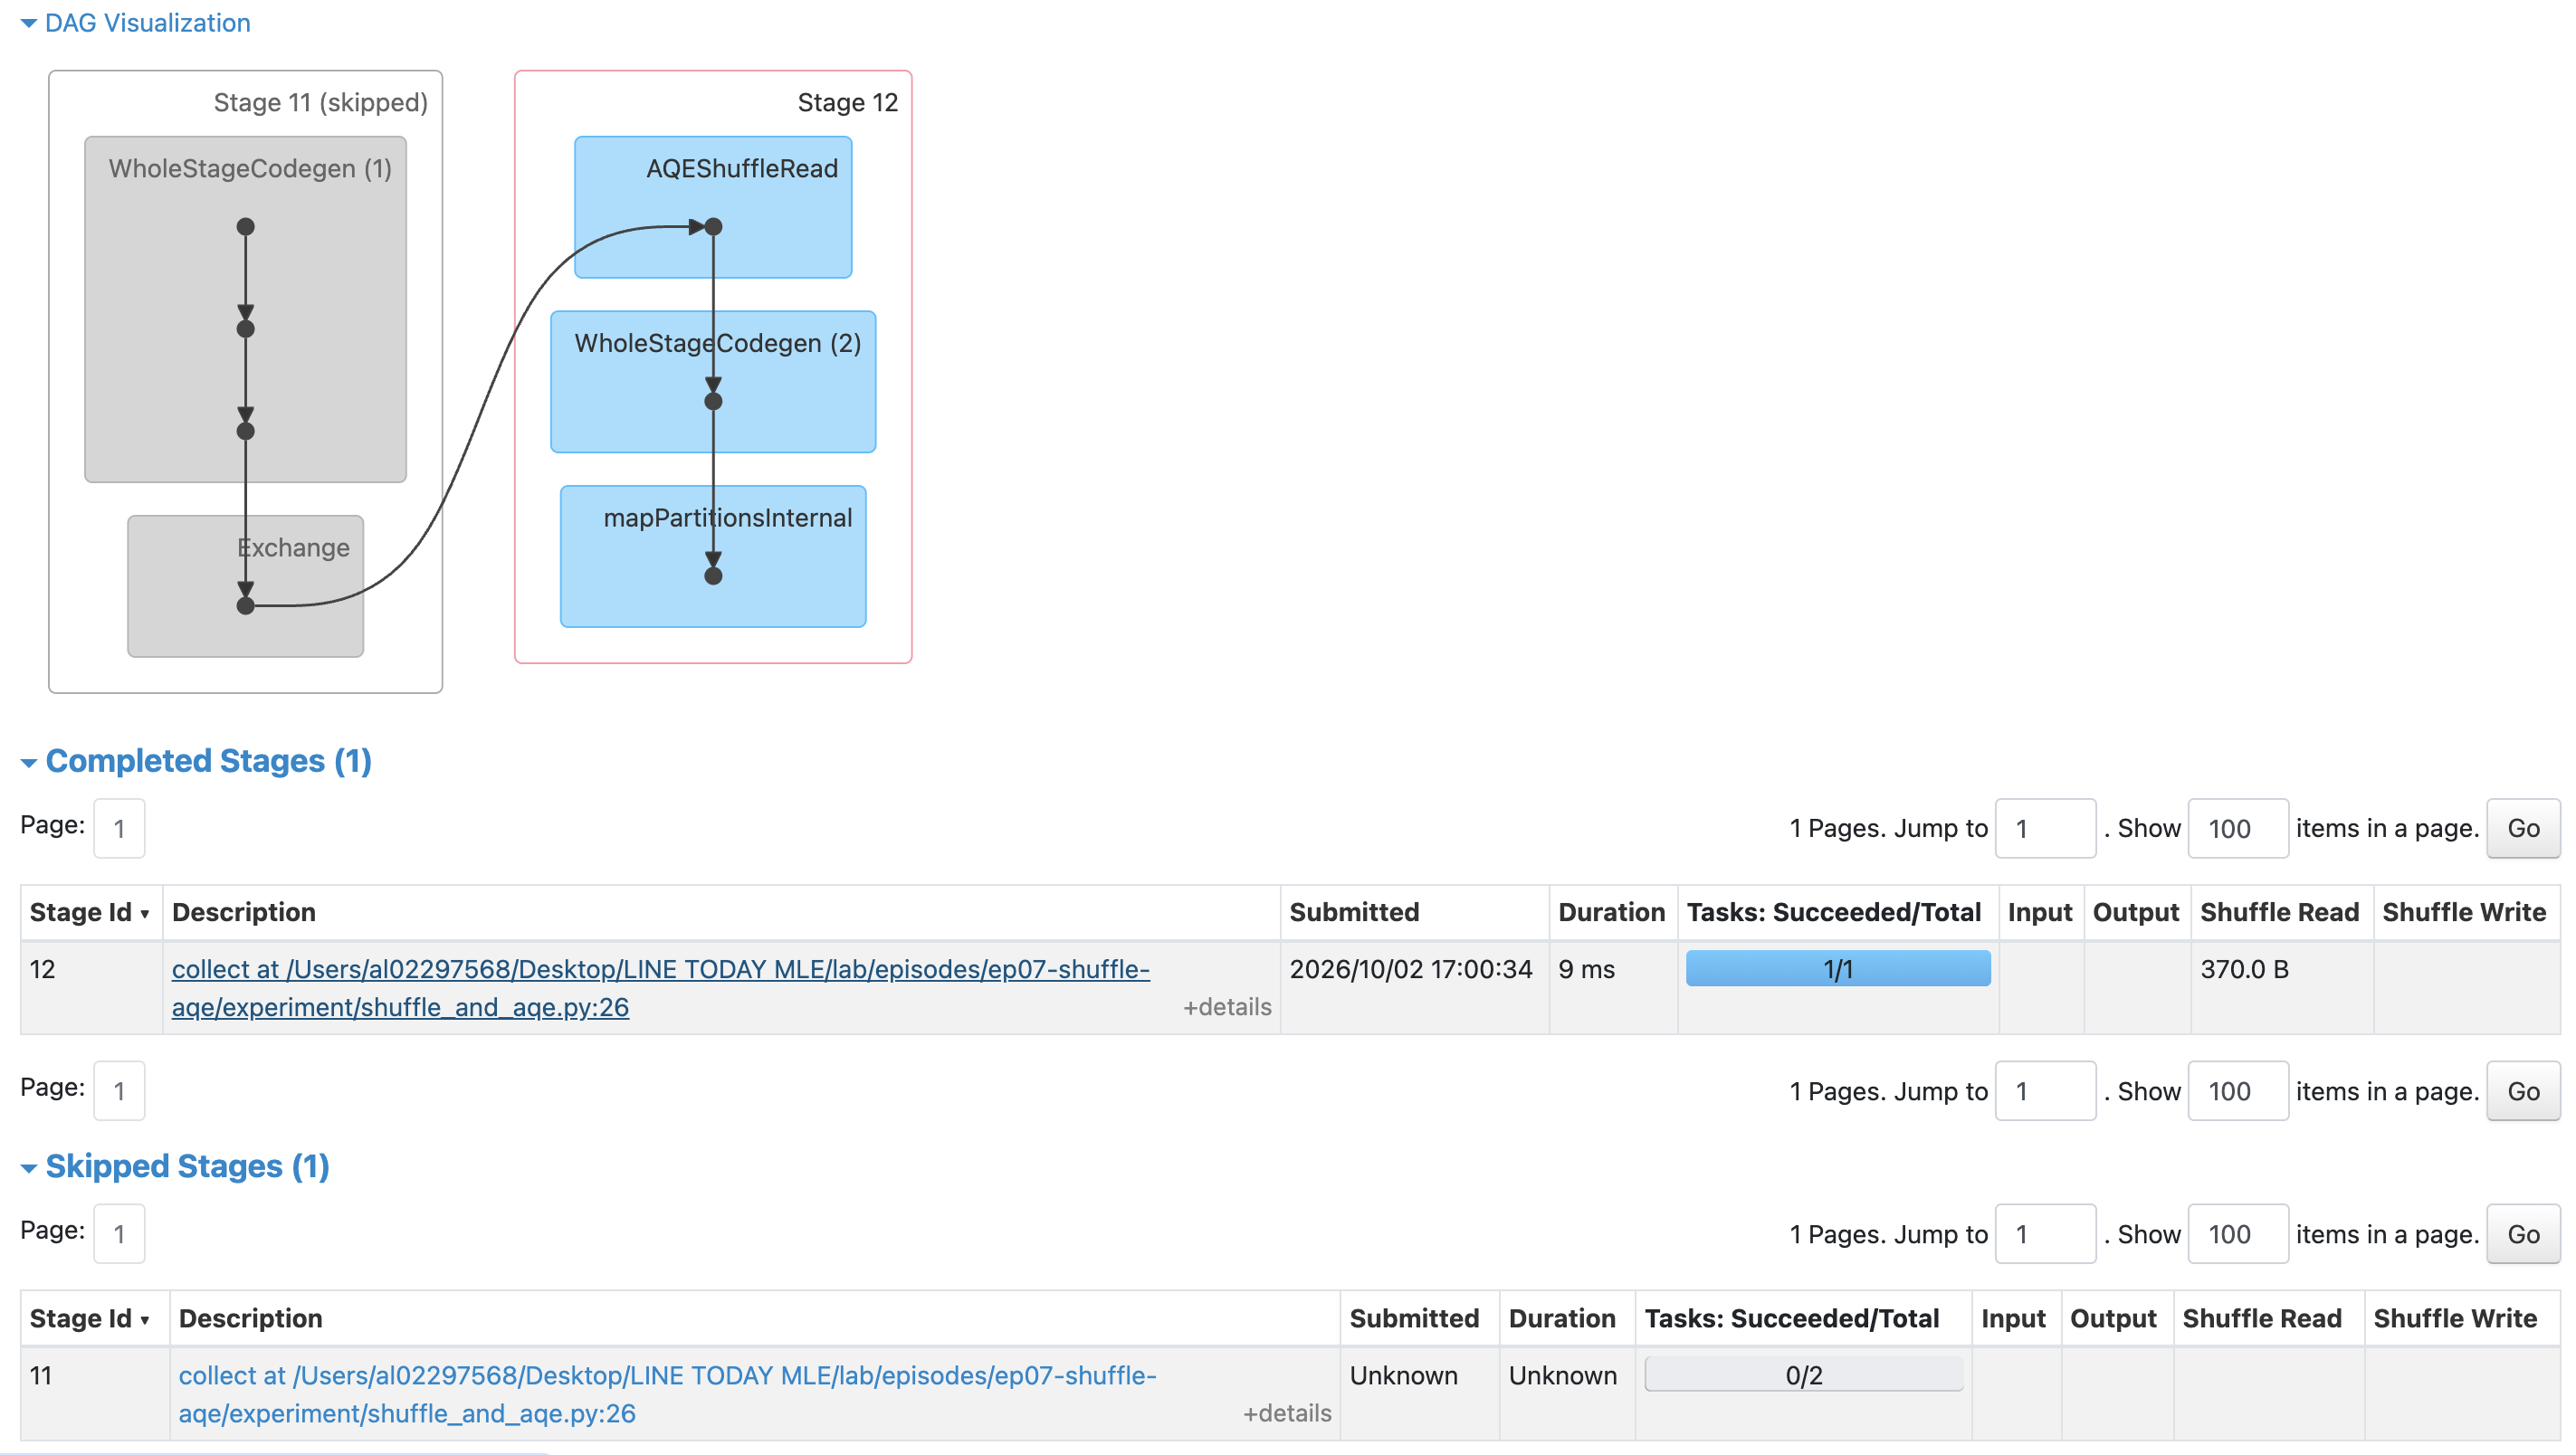The width and height of the screenshot is (2576, 1455).
Task: Select WholeStageCodegen (2) node in DAG
Action: pyautogui.click(x=713, y=382)
